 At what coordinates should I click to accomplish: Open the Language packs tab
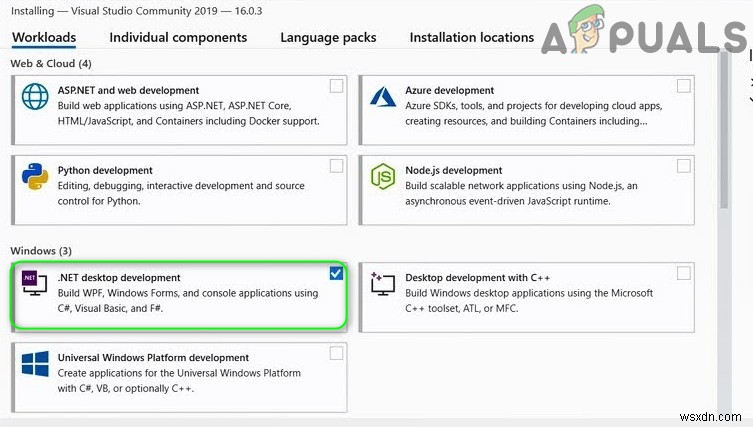(328, 37)
